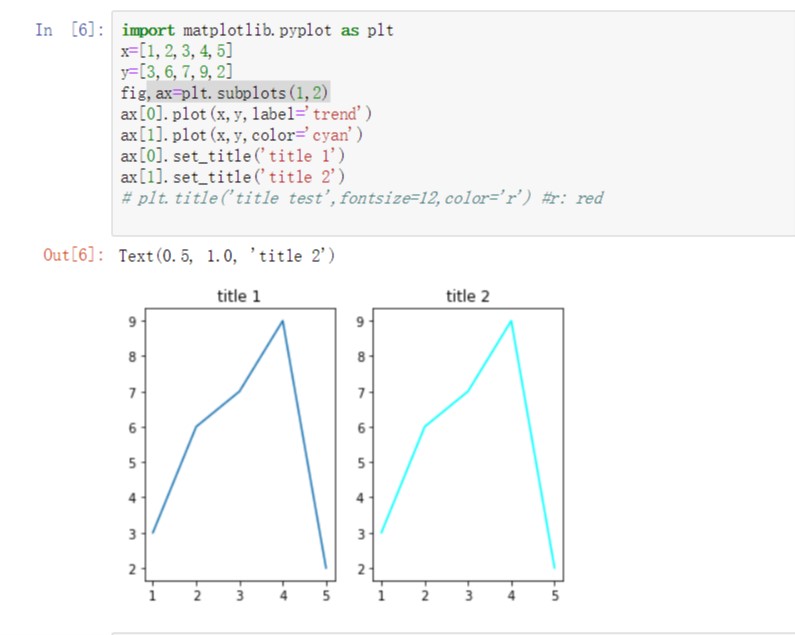Click the x=[1,2,3,4,5] code line
This screenshot has height=635, width=795.
pyautogui.click(x=176, y=51)
